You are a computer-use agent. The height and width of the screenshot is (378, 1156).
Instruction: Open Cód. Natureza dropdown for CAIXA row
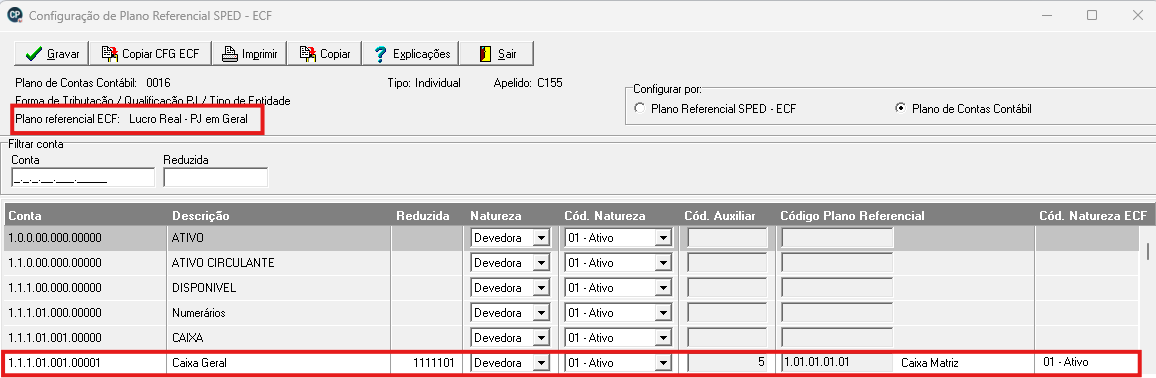[664, 338]
